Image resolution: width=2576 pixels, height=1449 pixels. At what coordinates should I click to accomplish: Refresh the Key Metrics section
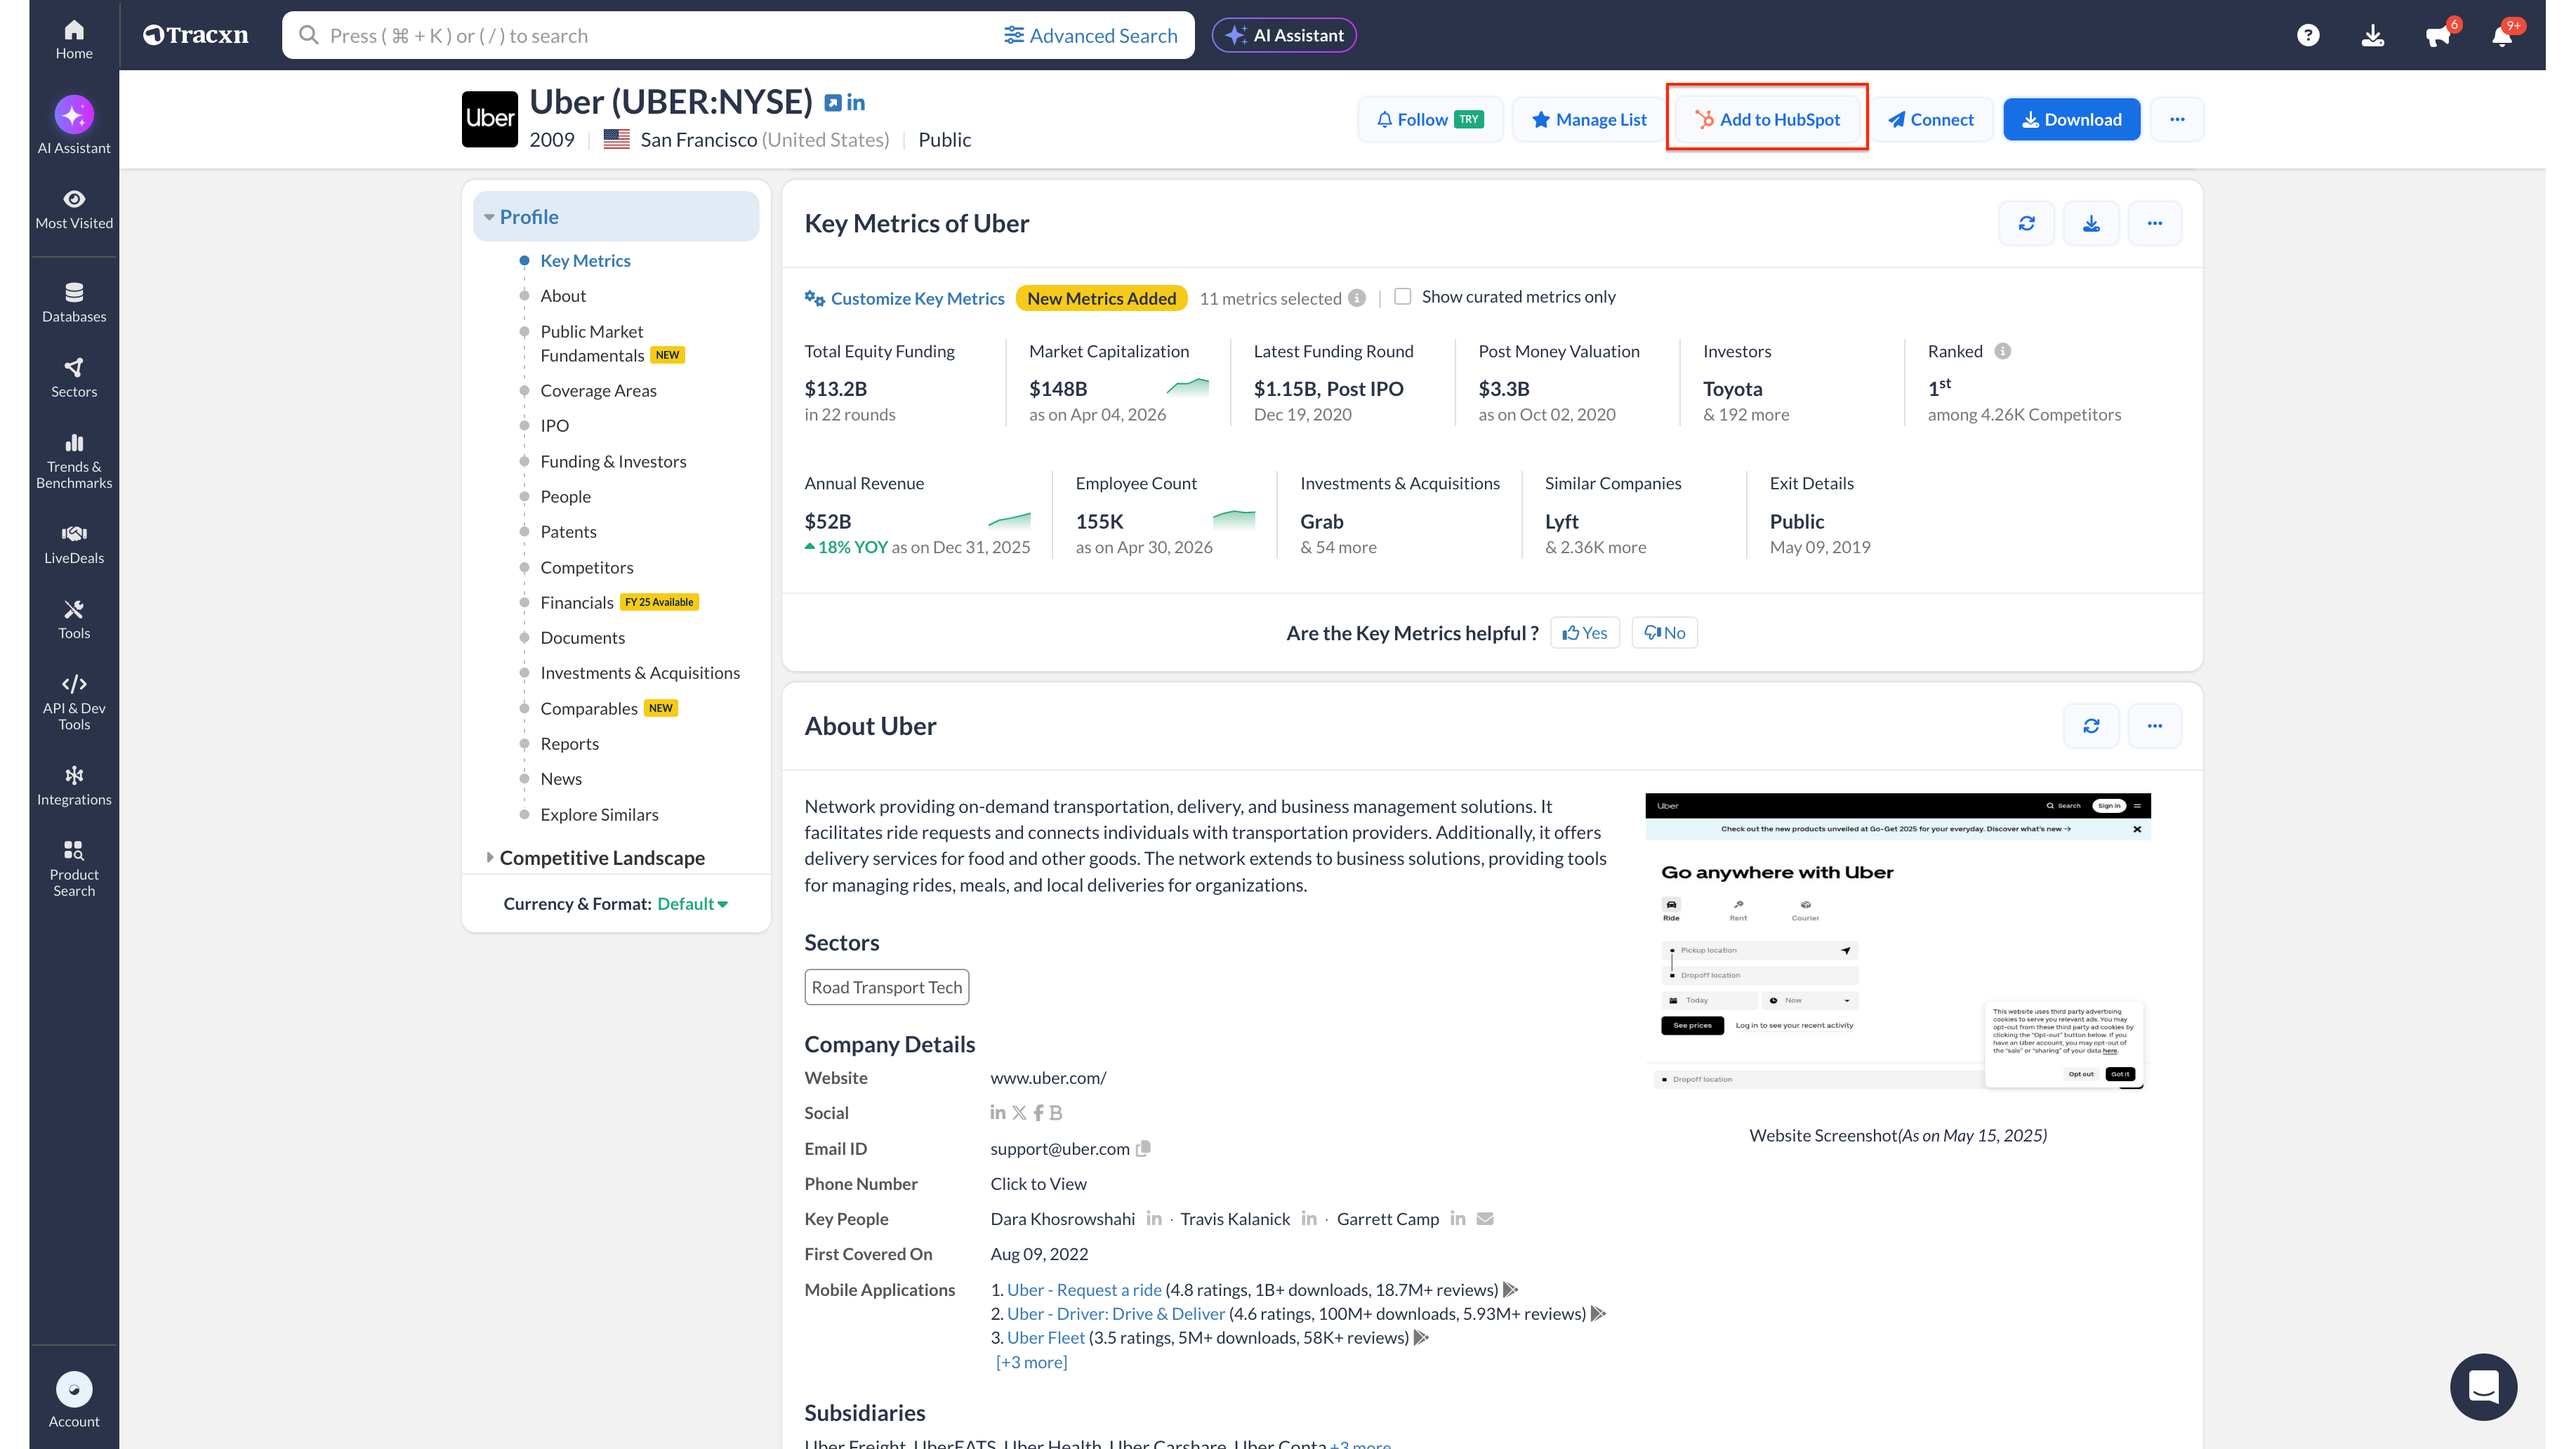pos(2027,223)
